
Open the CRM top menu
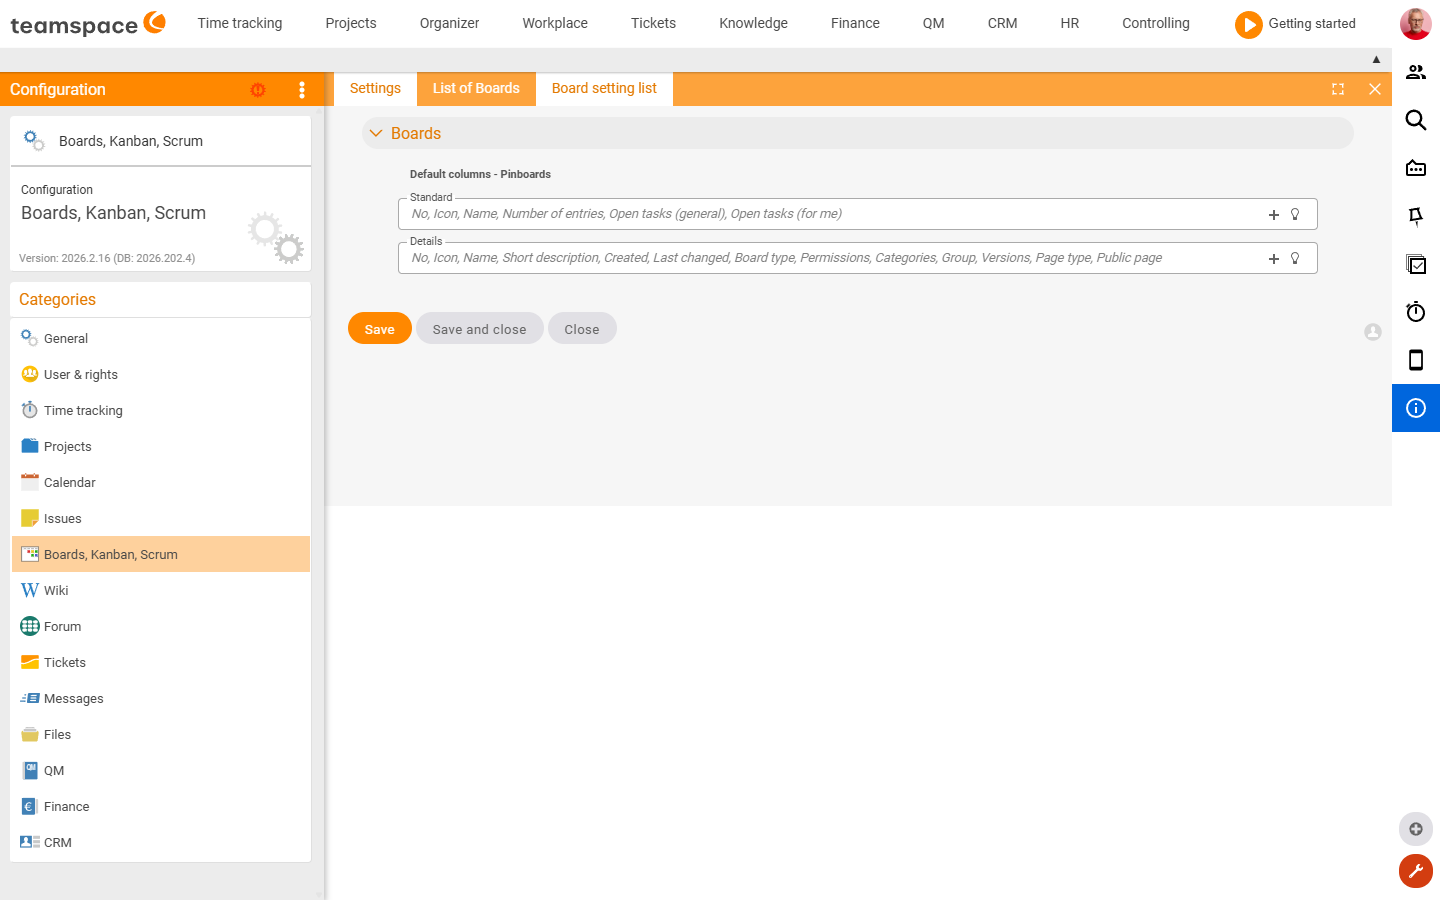(x=1002, y=23)
